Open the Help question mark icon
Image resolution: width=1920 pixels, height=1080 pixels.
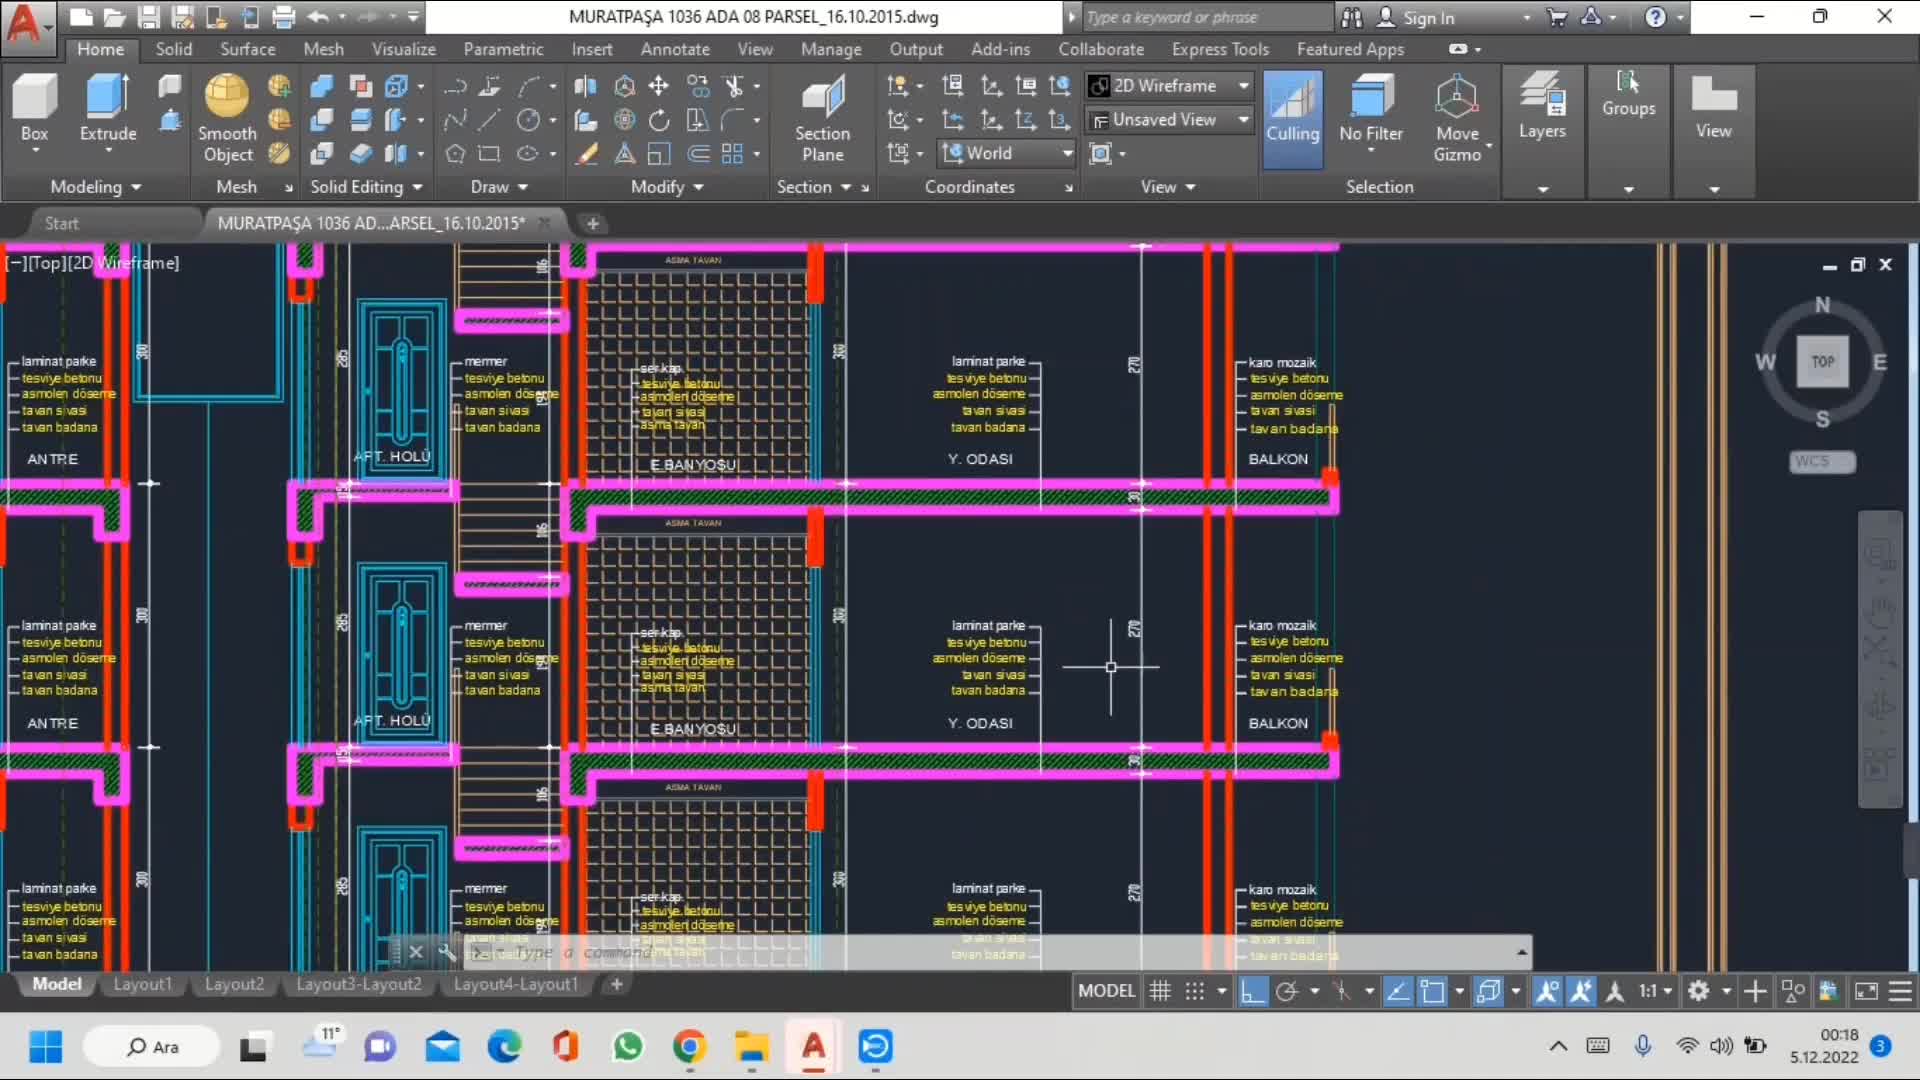[x=1655, y=17]
